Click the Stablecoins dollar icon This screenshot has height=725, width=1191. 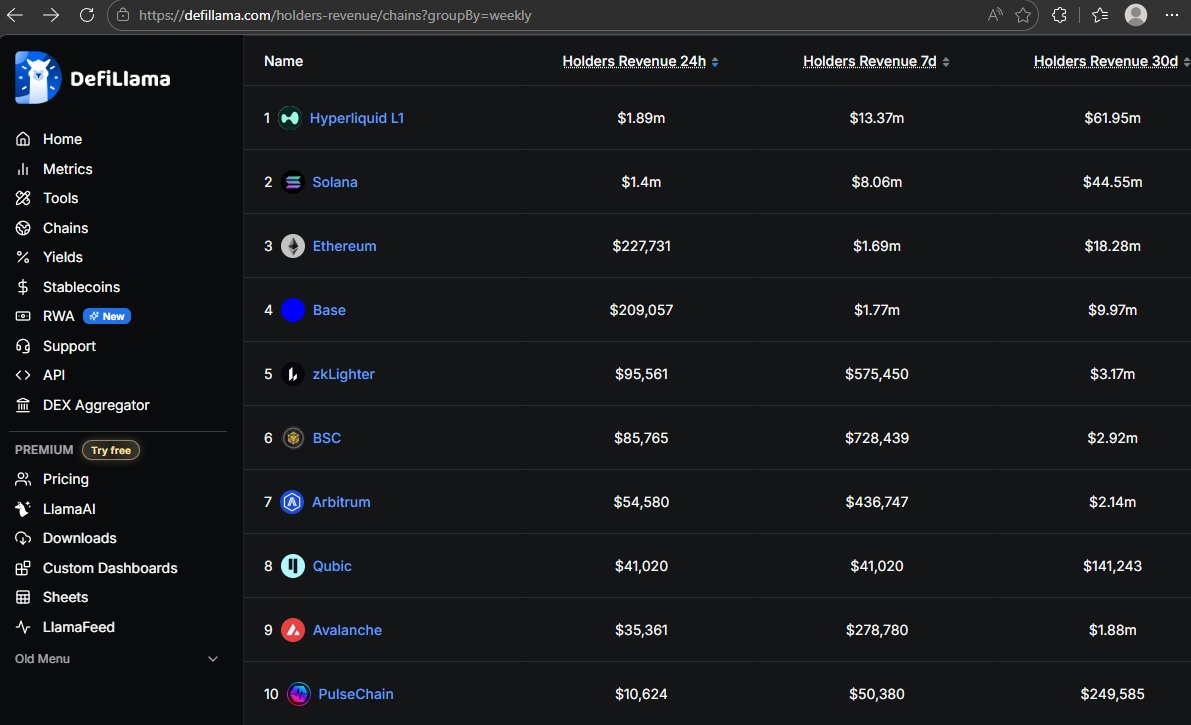23,287
